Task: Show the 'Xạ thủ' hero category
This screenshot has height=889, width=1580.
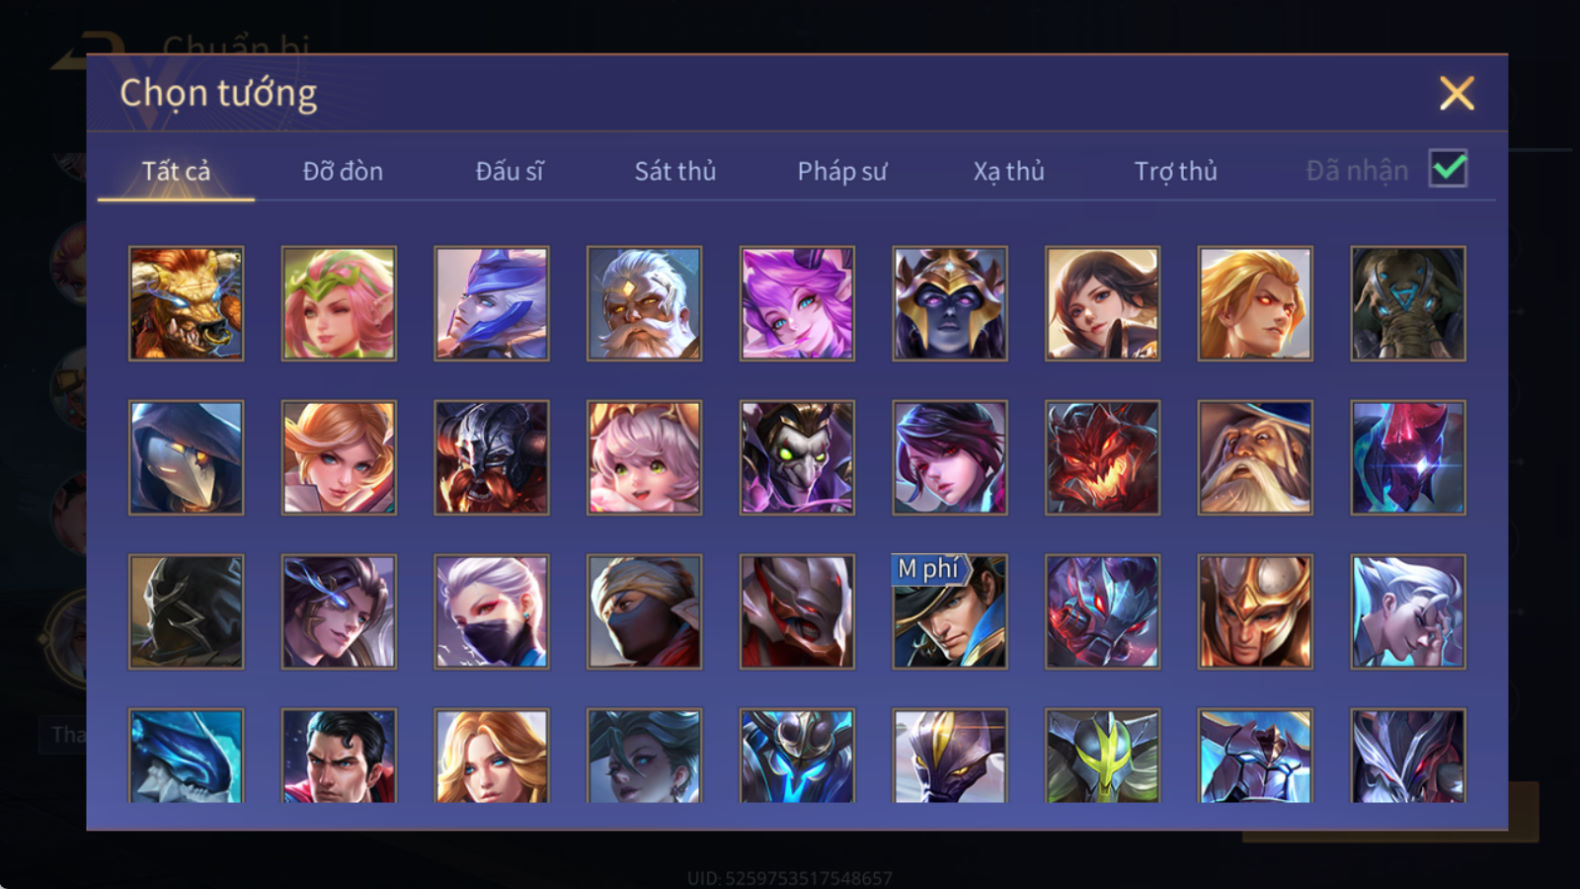Action: 1009,171
